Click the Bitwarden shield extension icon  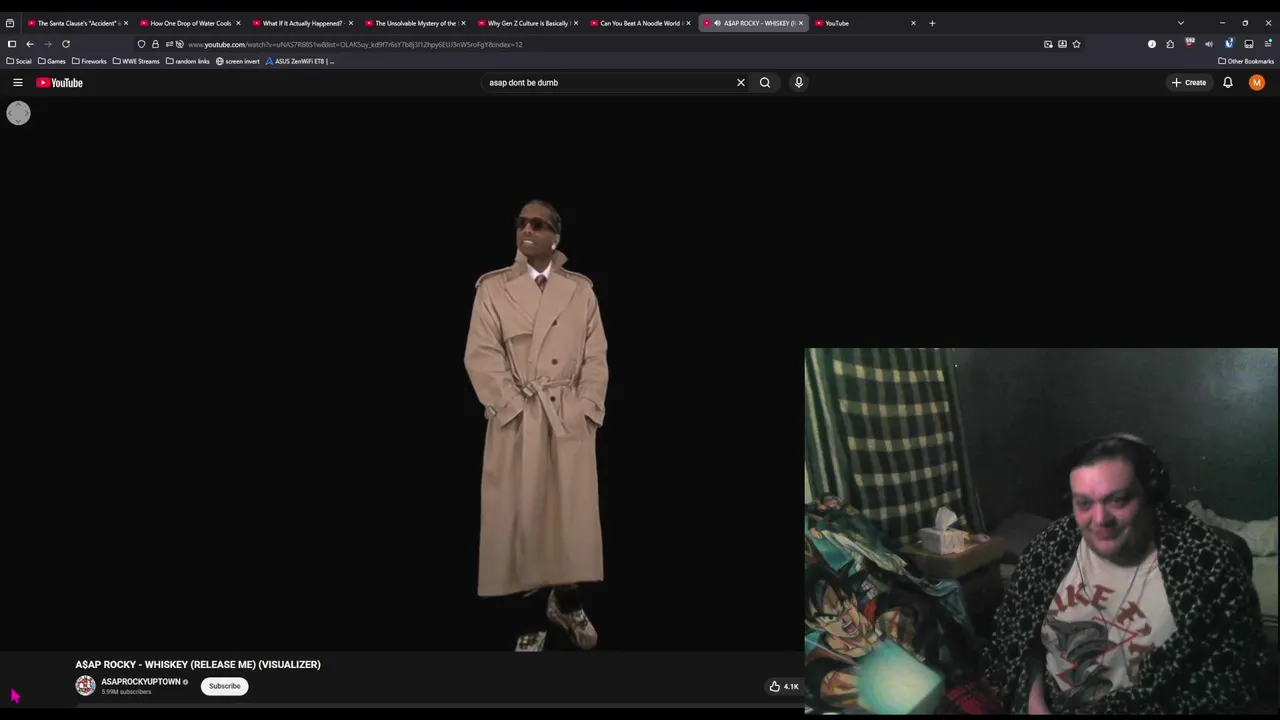pyautogui.click(x=1228, y=44)
